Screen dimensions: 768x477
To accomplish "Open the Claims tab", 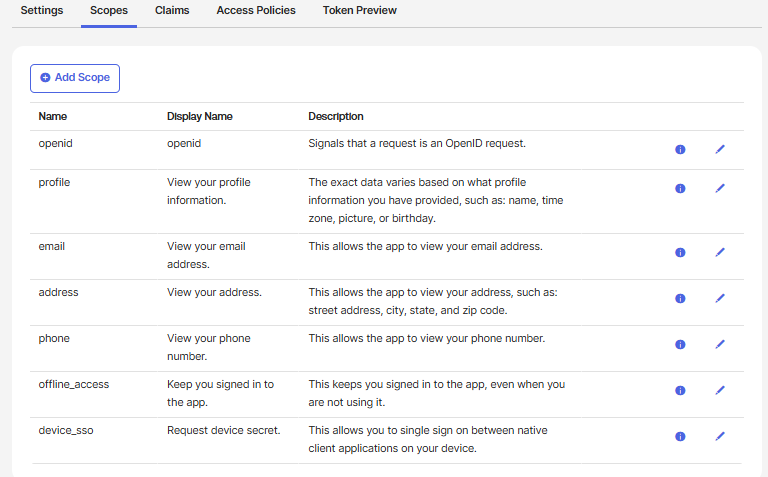I will [x=172, y=10].
